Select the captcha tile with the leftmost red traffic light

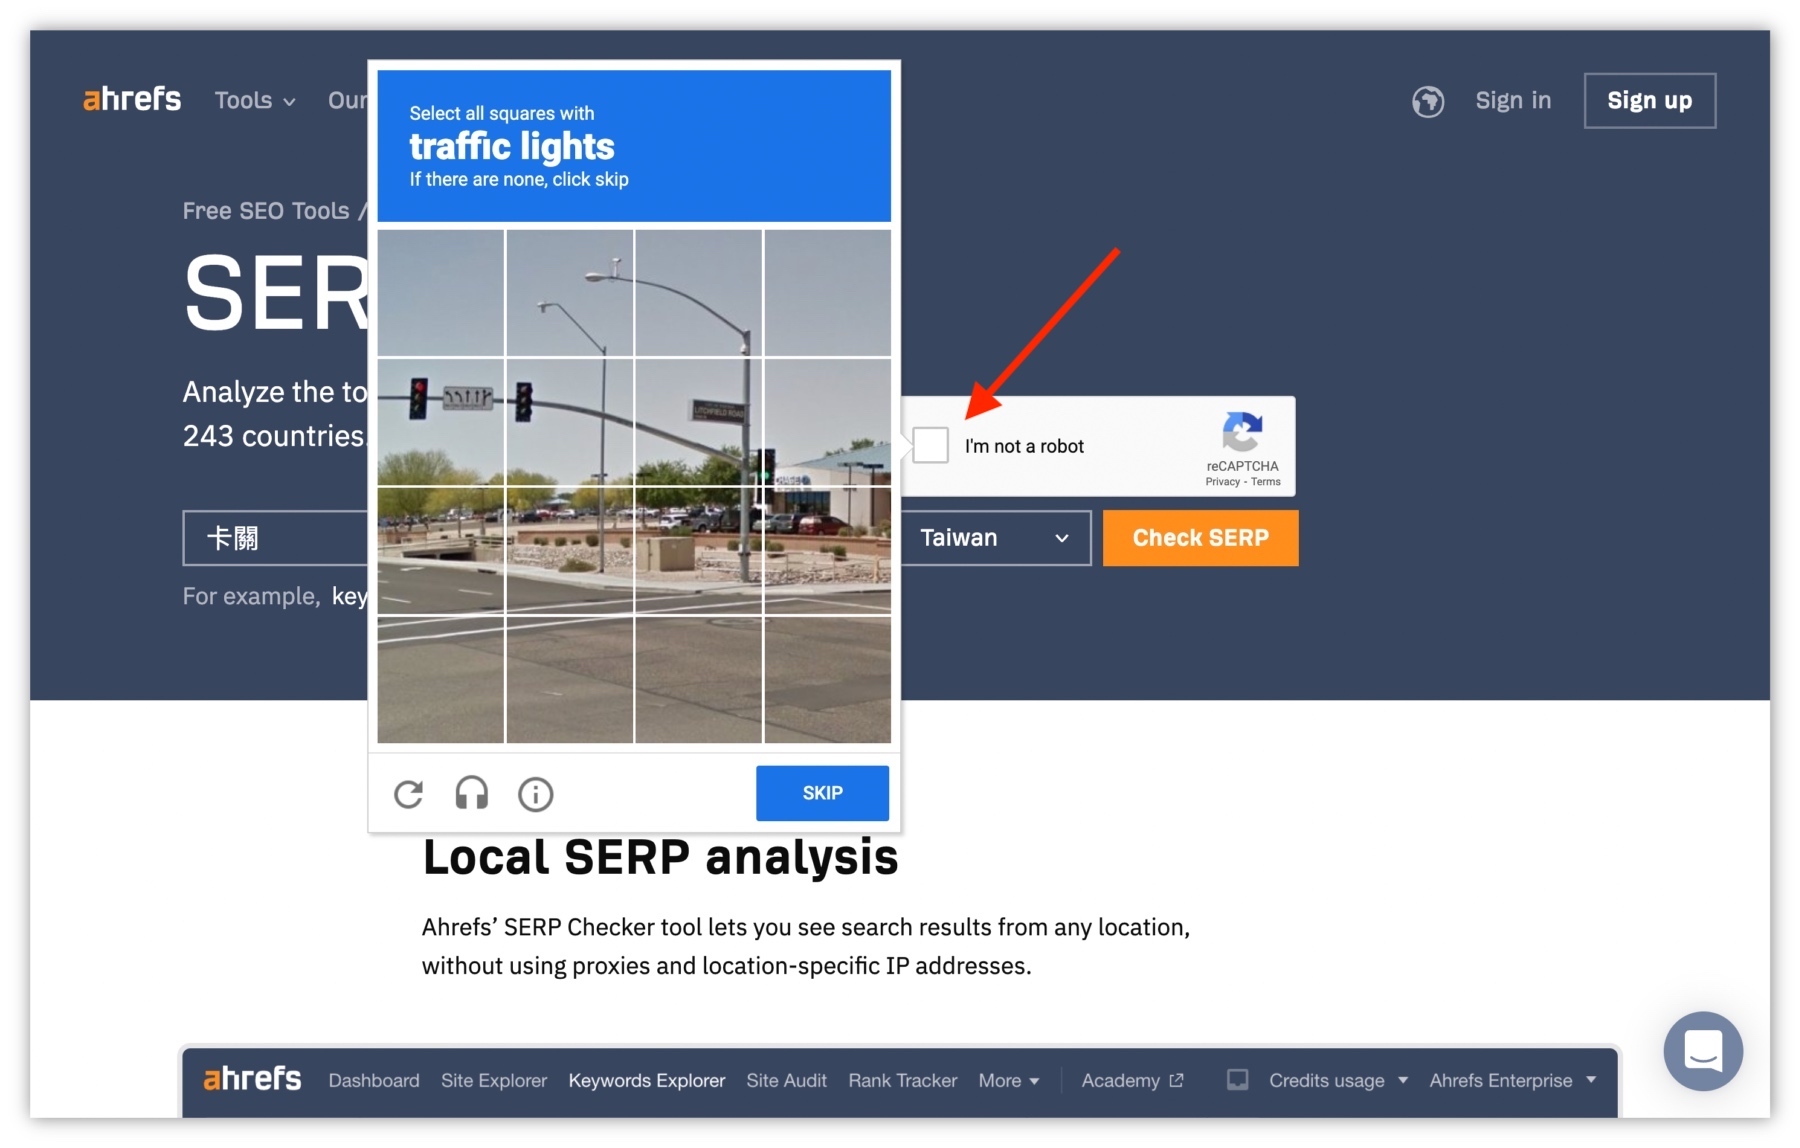(441, 421)
